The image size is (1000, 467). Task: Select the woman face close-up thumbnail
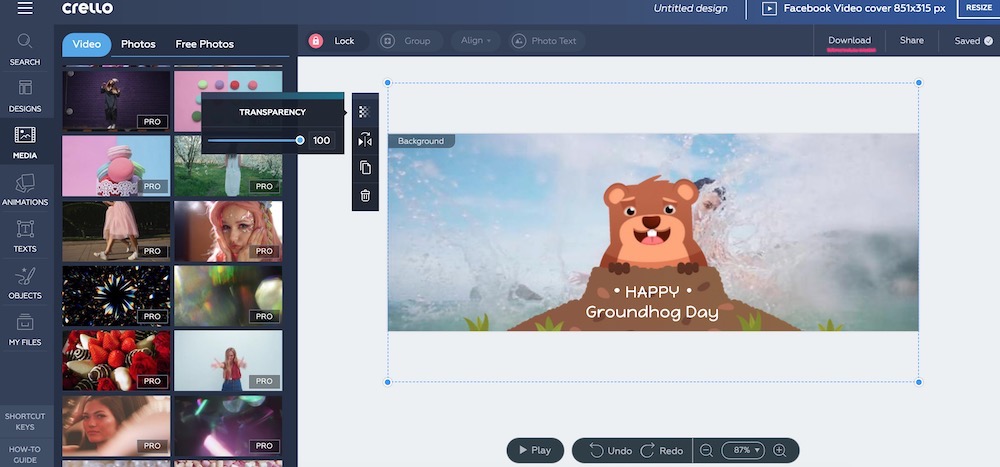pyautogui.click(x=116, y=426)
